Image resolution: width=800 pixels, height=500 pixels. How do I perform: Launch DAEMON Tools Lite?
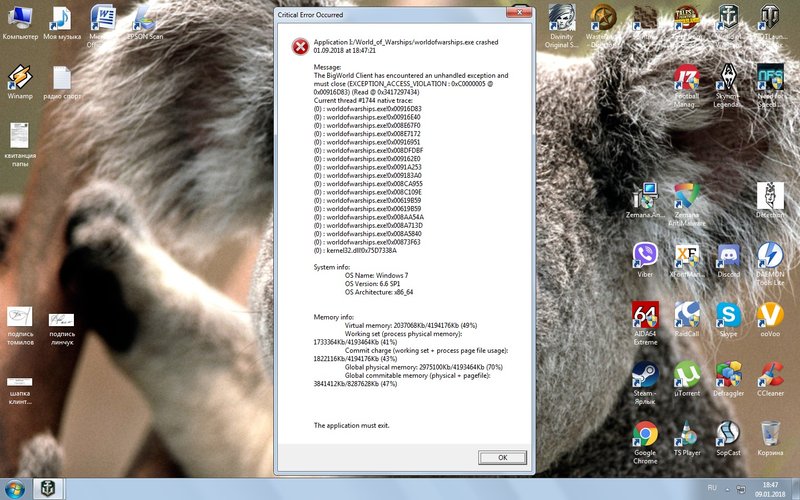tap(770, 263)
